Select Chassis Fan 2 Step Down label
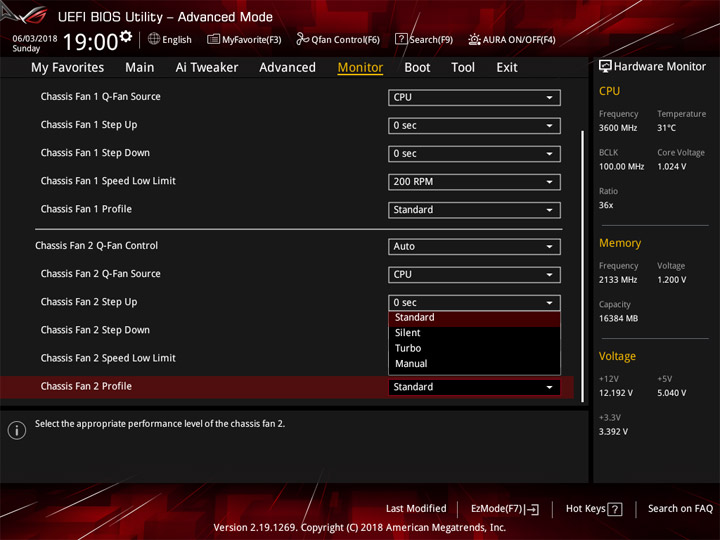 pyautogui.click(x=95, y=330)
